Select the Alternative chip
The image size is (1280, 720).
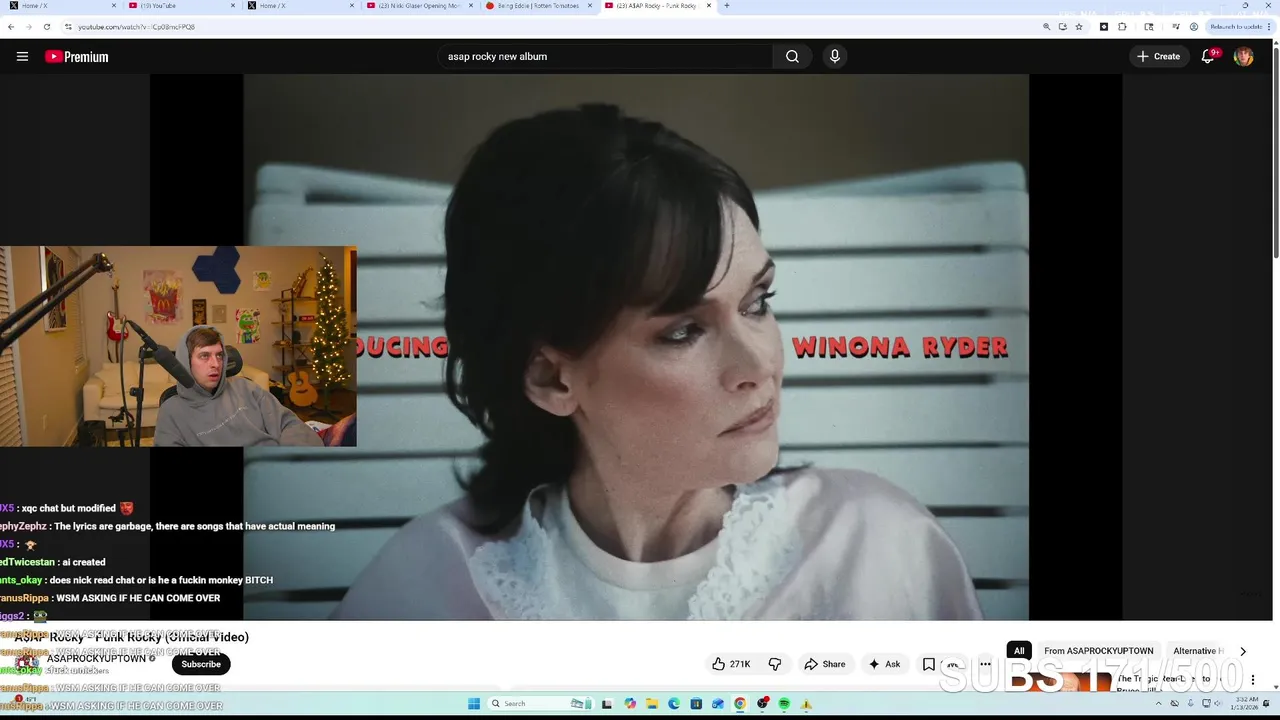point(1196,651)
